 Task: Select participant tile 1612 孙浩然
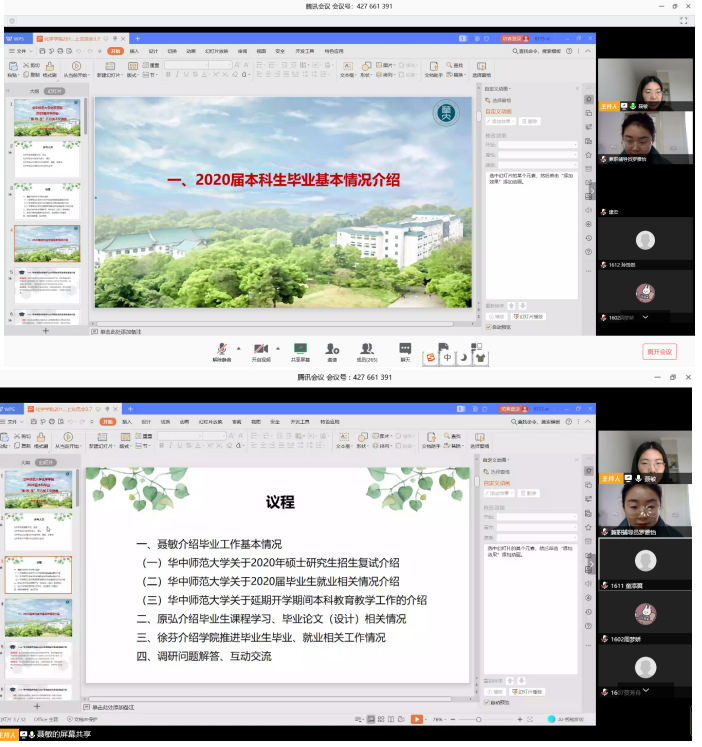coord(645,244)
